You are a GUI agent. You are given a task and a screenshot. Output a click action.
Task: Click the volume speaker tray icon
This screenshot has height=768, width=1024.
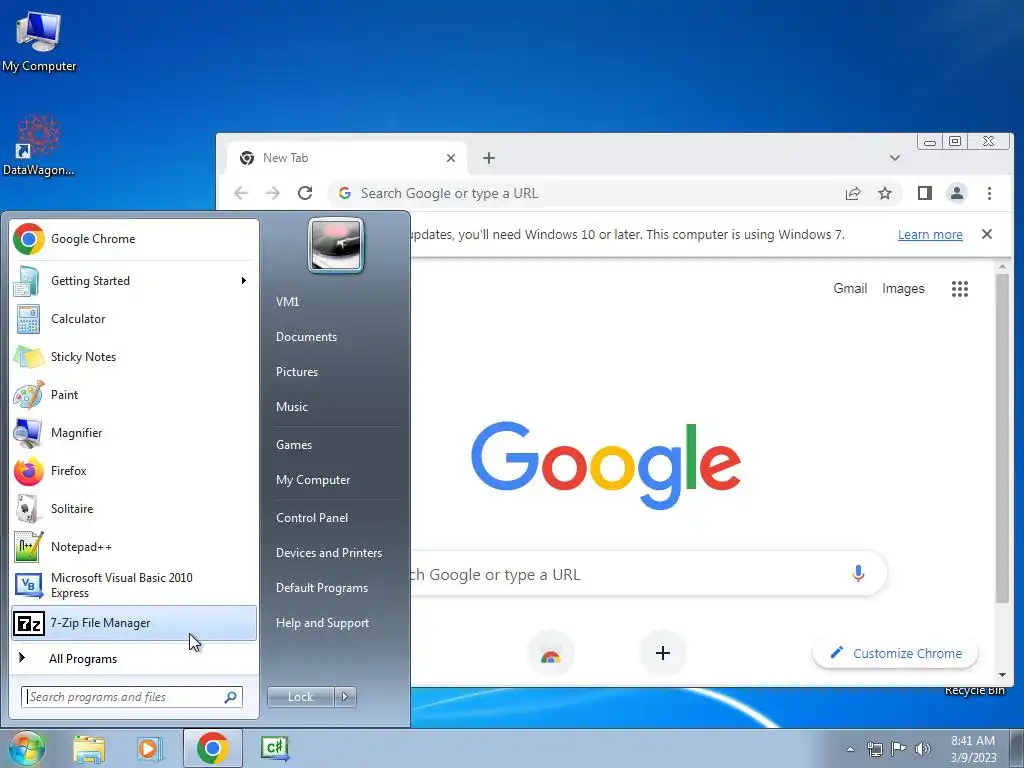point(923,749)
